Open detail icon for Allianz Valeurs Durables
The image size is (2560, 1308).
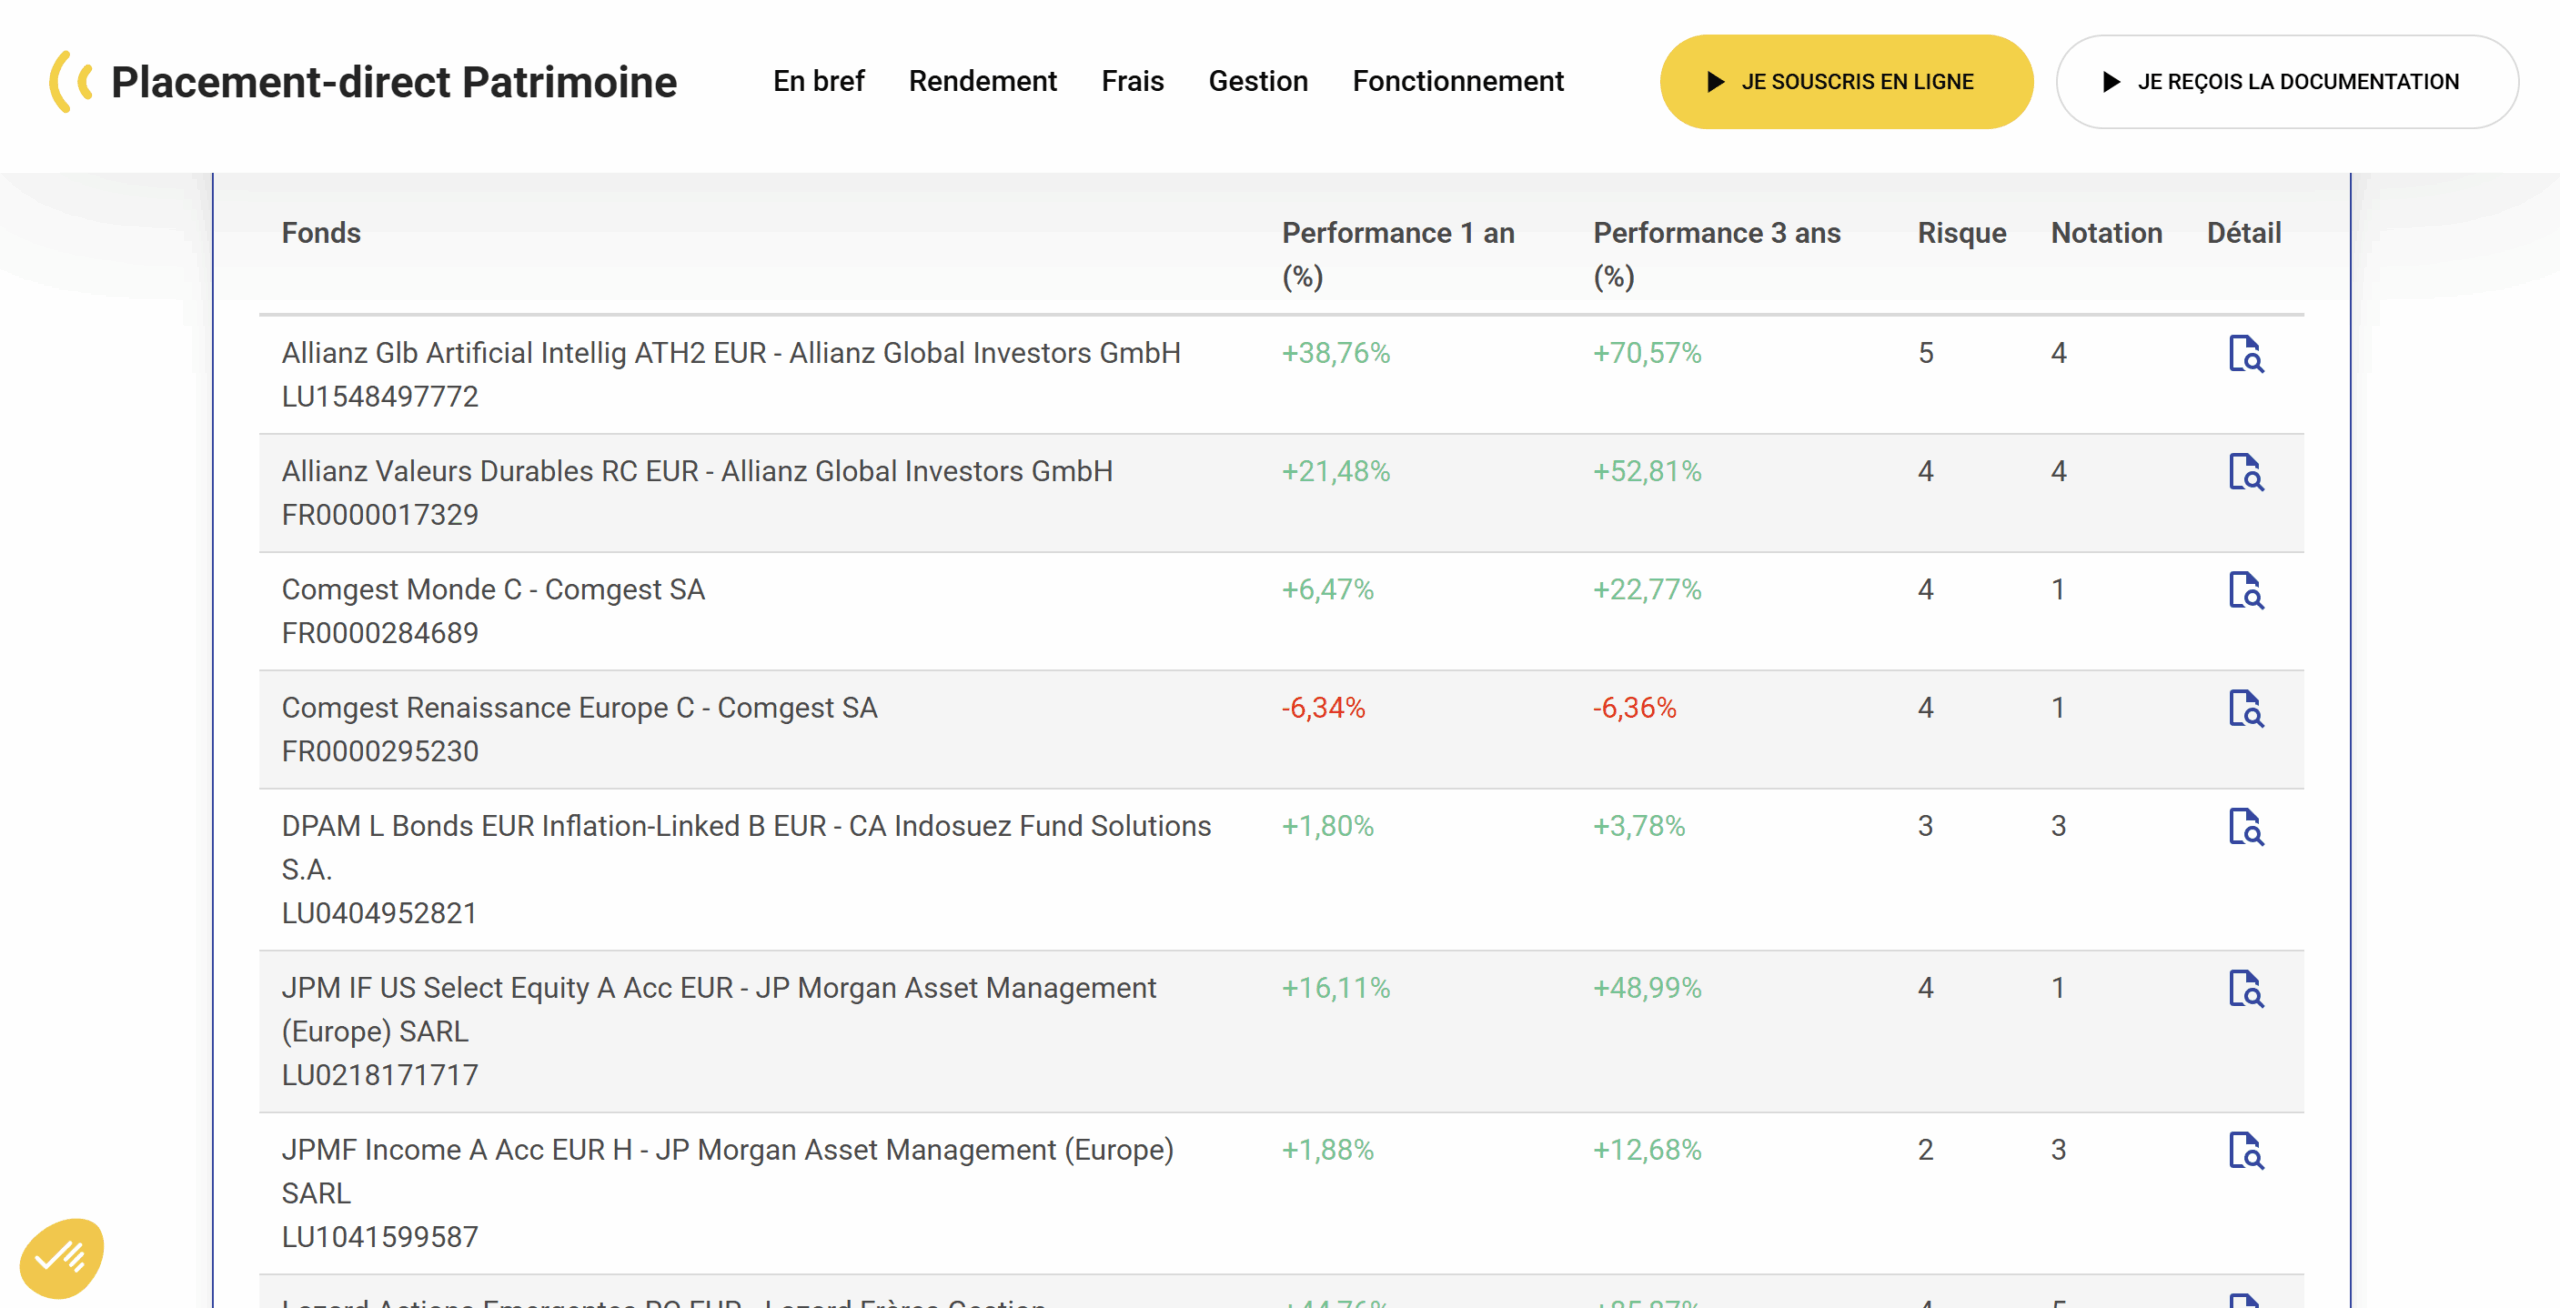(2246, 471)
